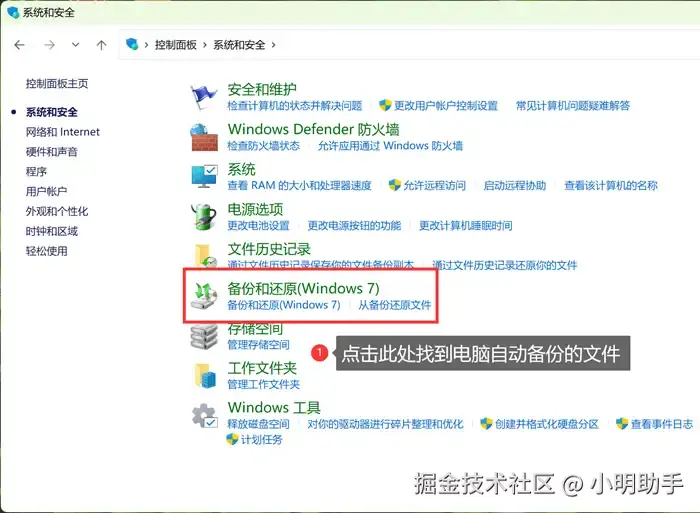Click the Back navigation arrow
The height and width of the screenshot is (513, 700).
click(19, 45)
